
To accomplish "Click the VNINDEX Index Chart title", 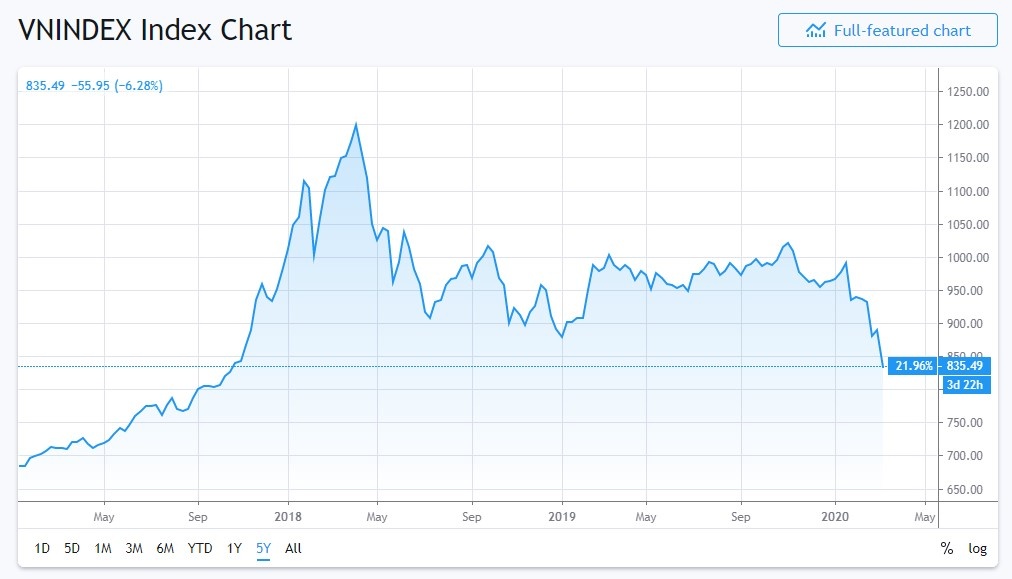I will coord(155,29).
